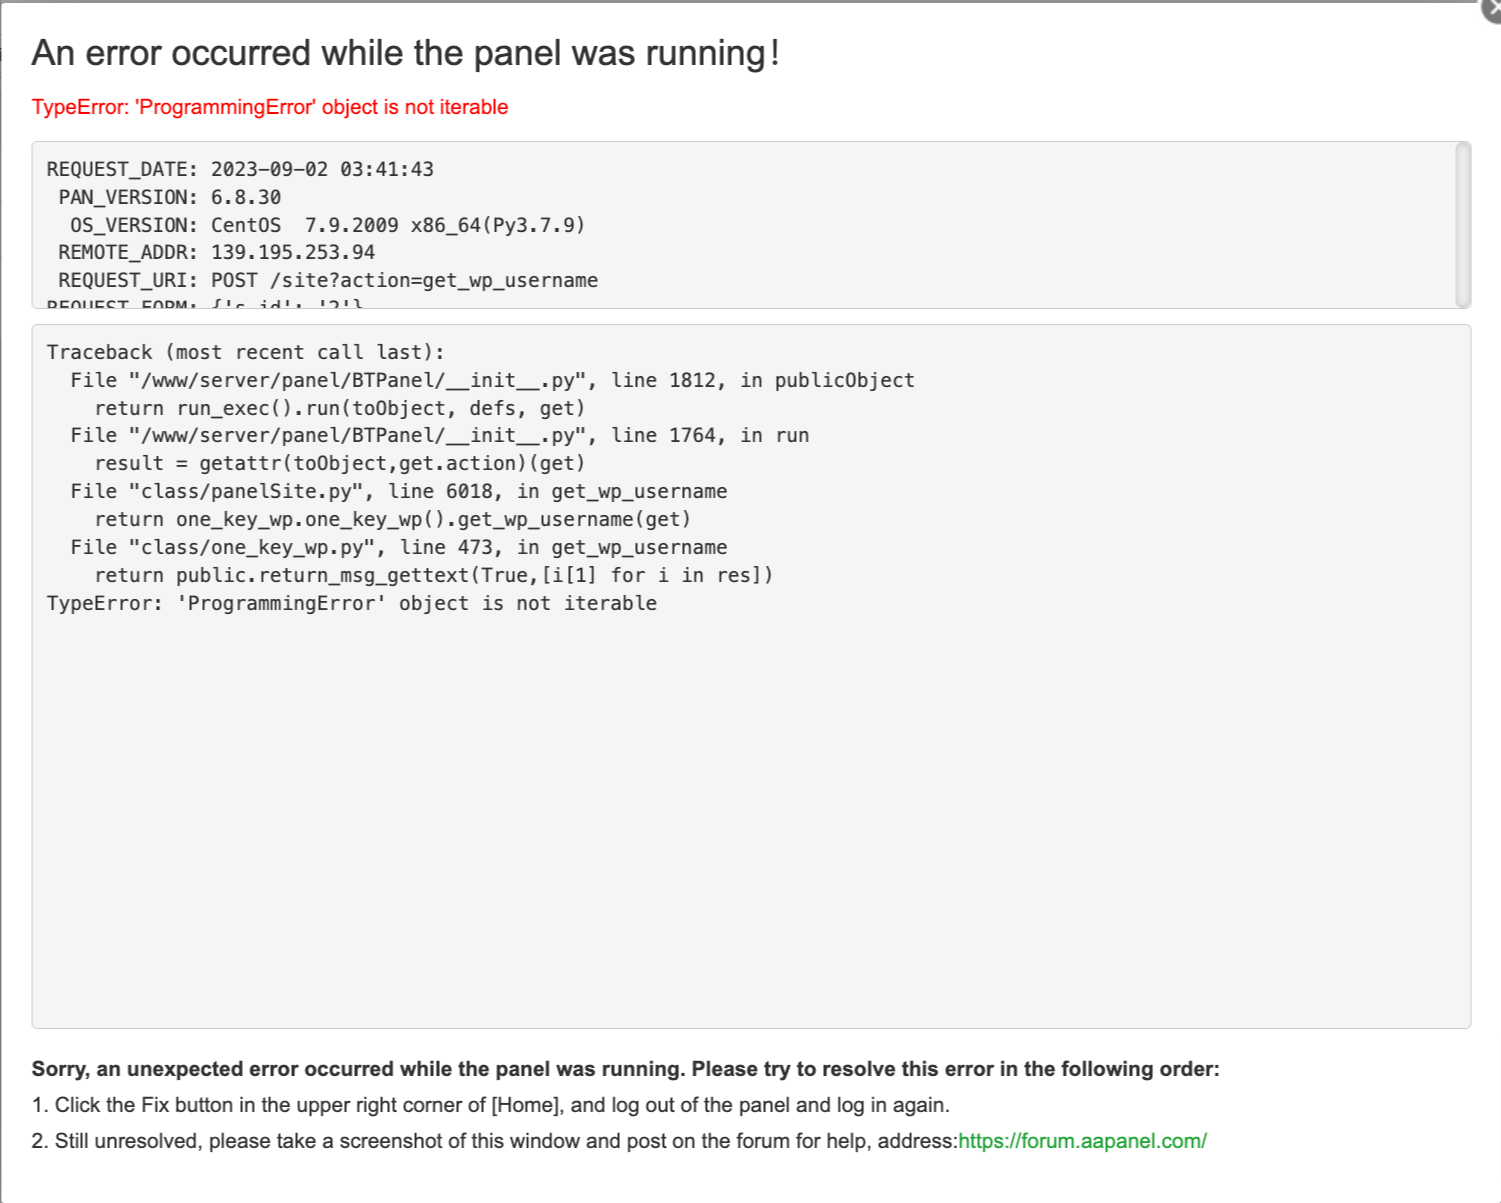Select the bold Sorry instruction text
The image size is (1501, 1203).
[x=626, y=1068]
